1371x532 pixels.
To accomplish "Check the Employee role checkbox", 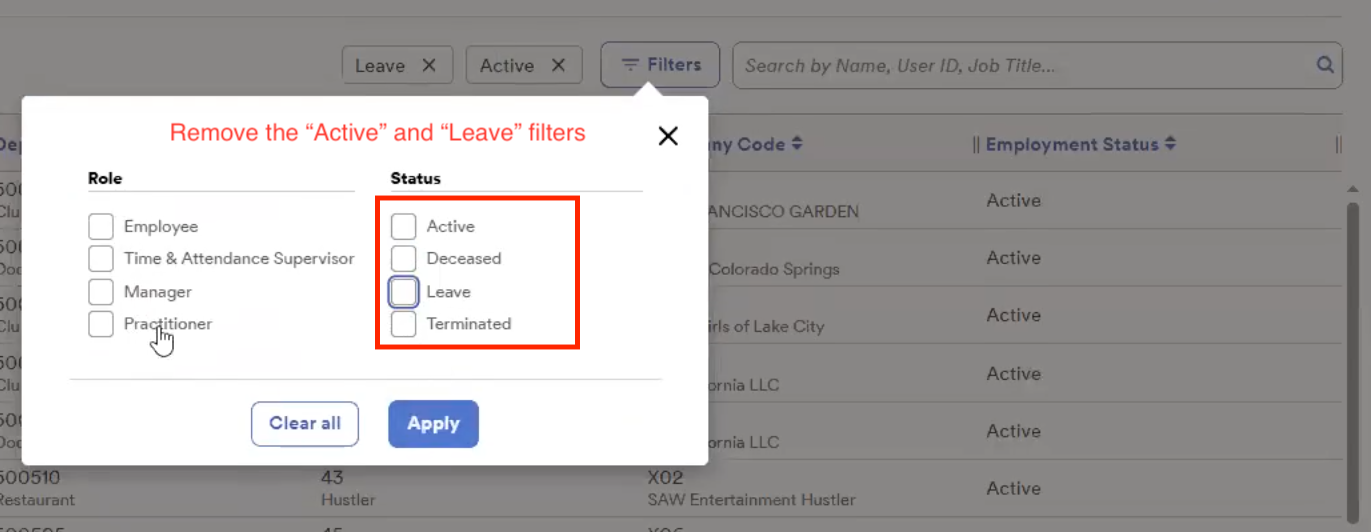I will click(x=101, y=227).
